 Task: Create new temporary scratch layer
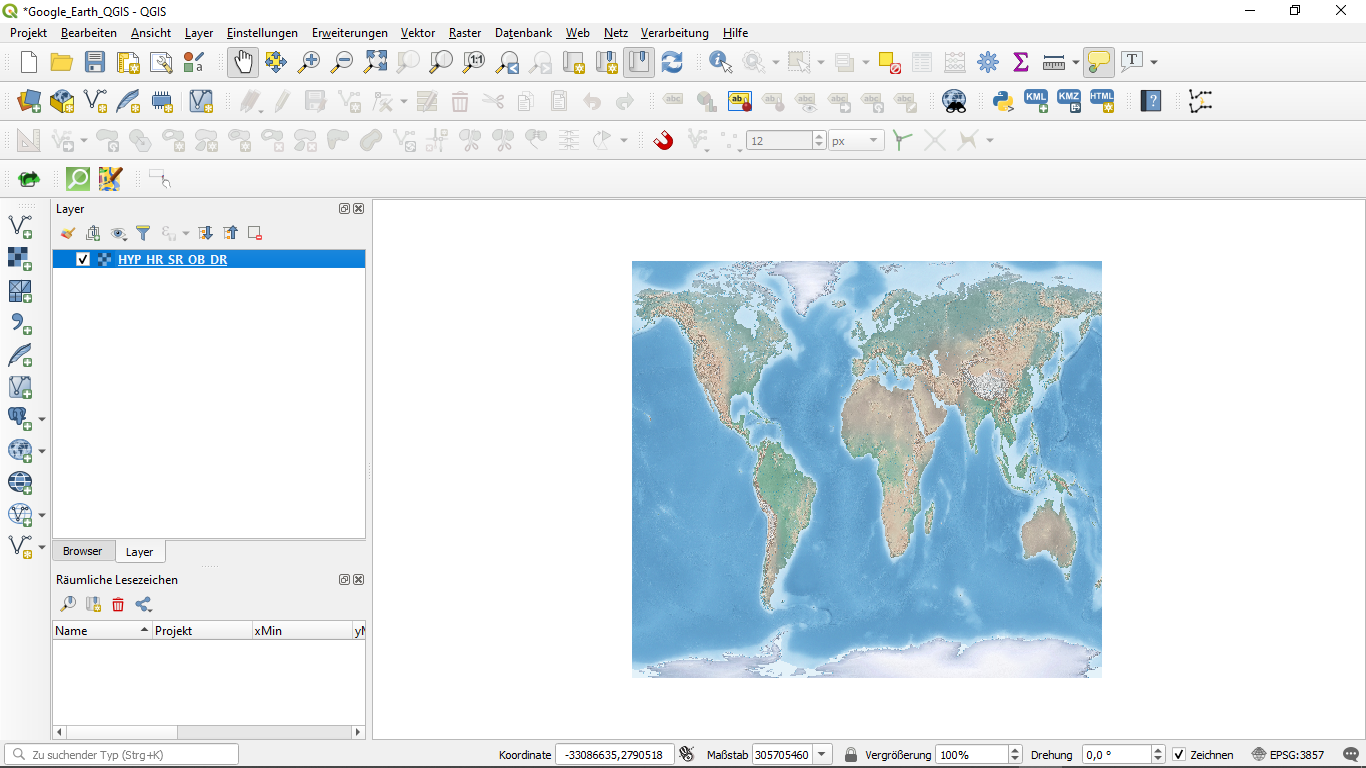click(x=161, y=101)
